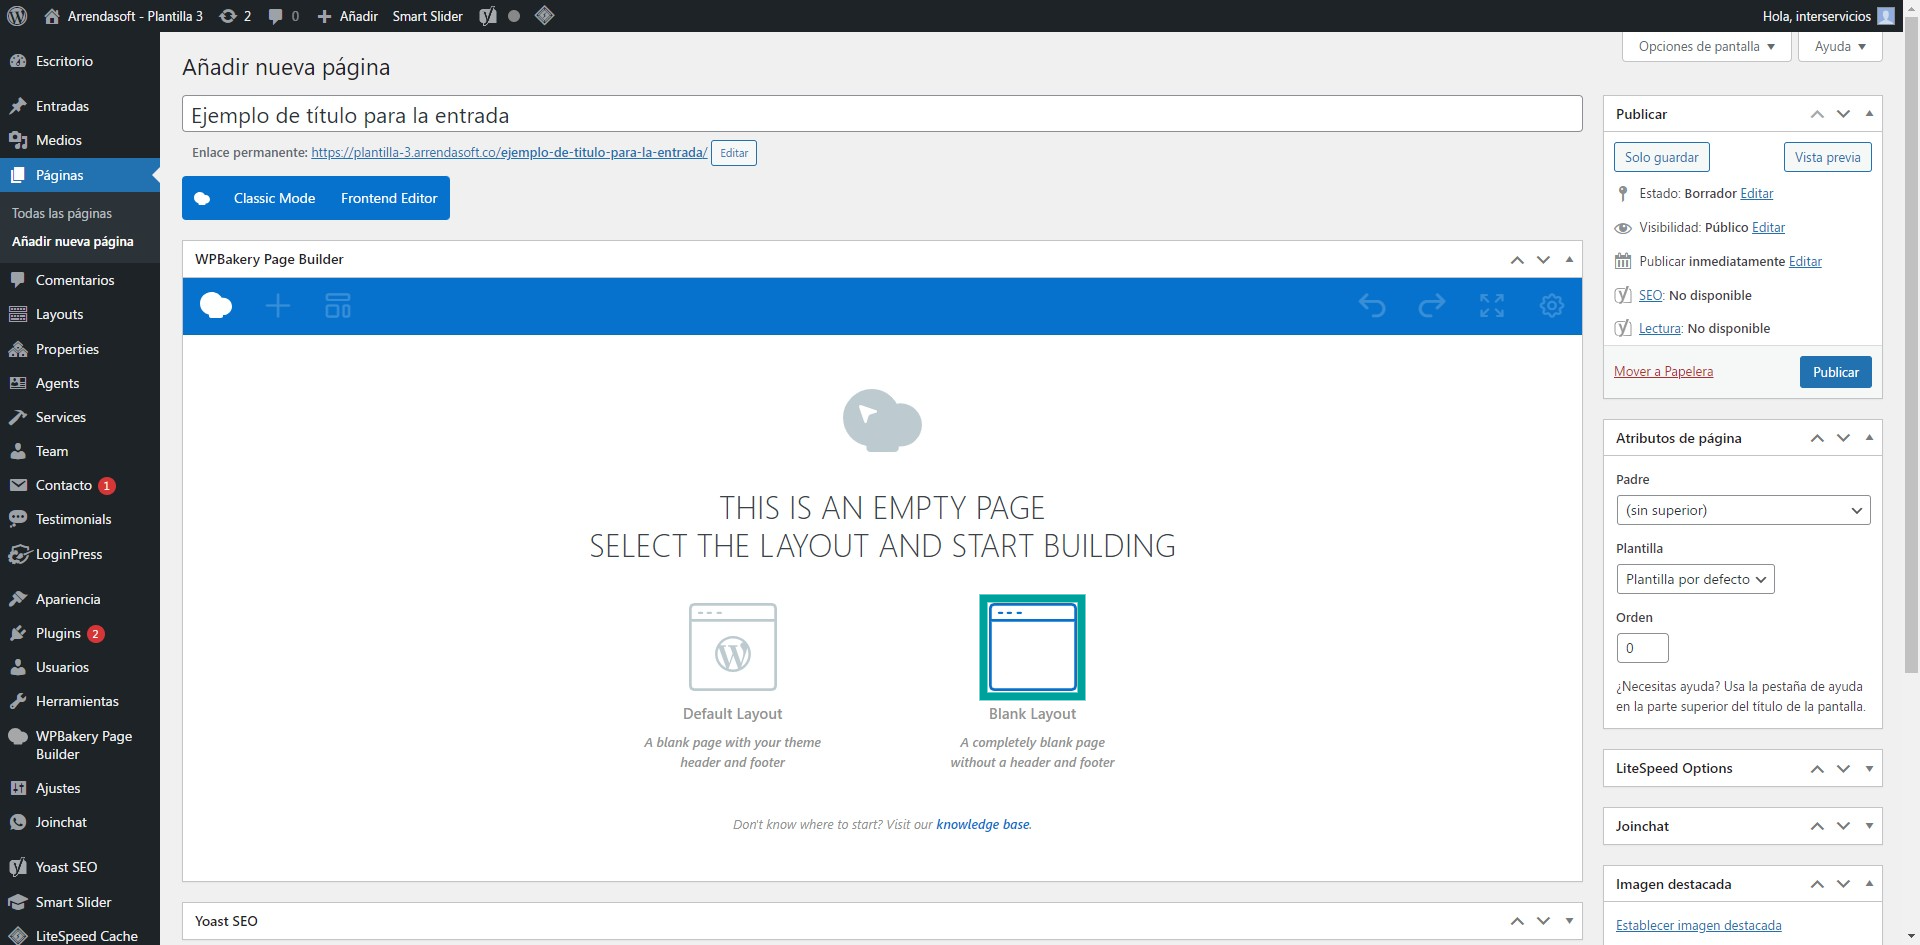Click the Publicar button

coord(1836,372)
